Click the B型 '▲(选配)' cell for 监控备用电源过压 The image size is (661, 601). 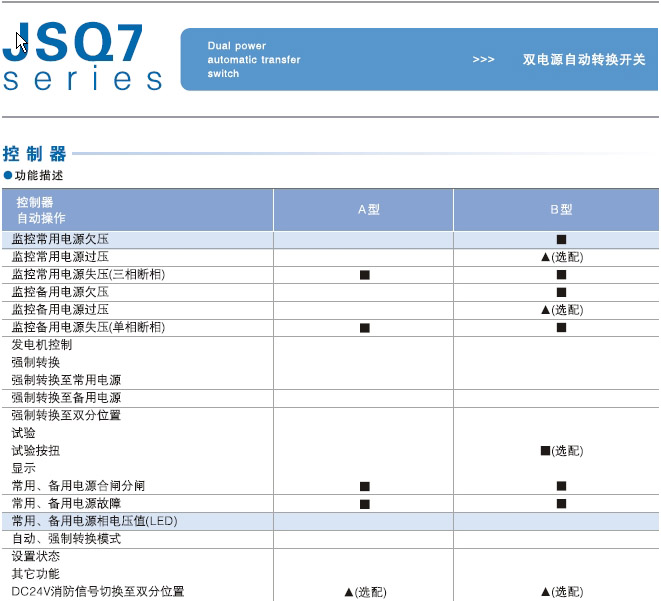click(562, 310)
